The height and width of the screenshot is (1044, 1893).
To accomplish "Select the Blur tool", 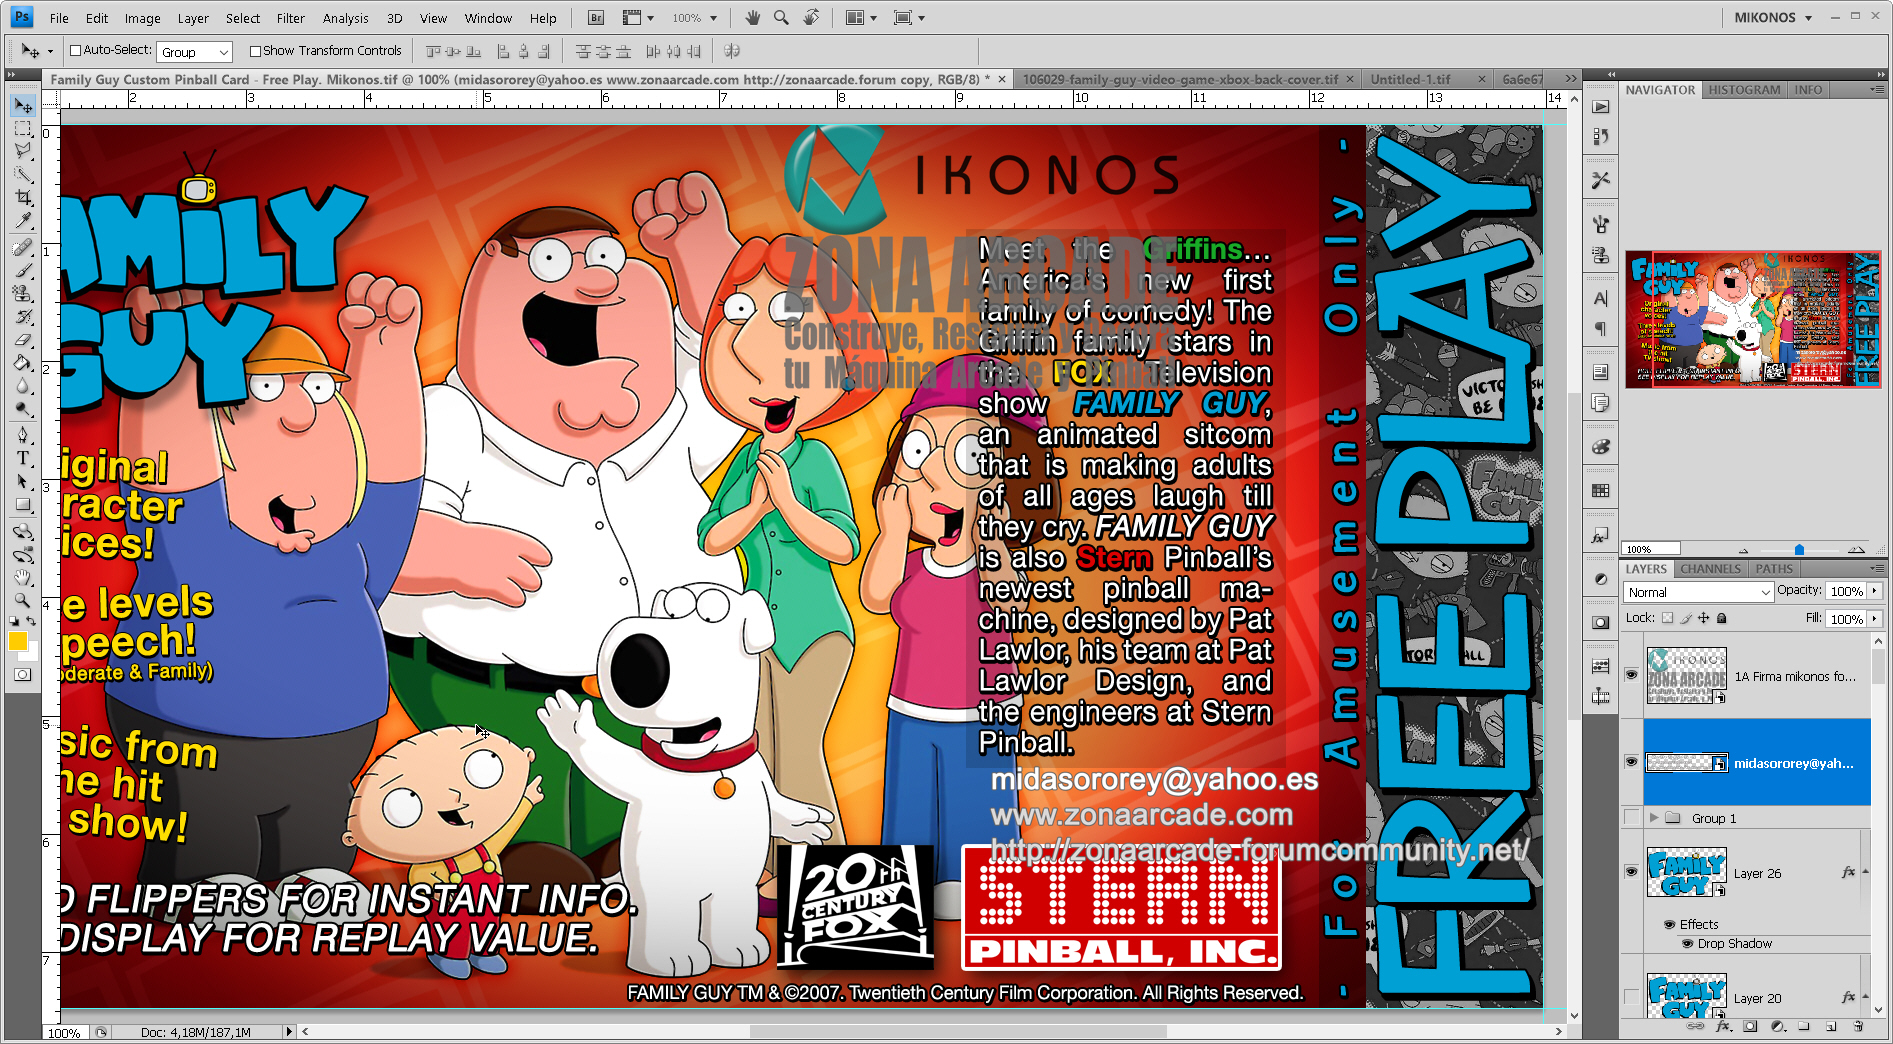I will coord(22,385).
